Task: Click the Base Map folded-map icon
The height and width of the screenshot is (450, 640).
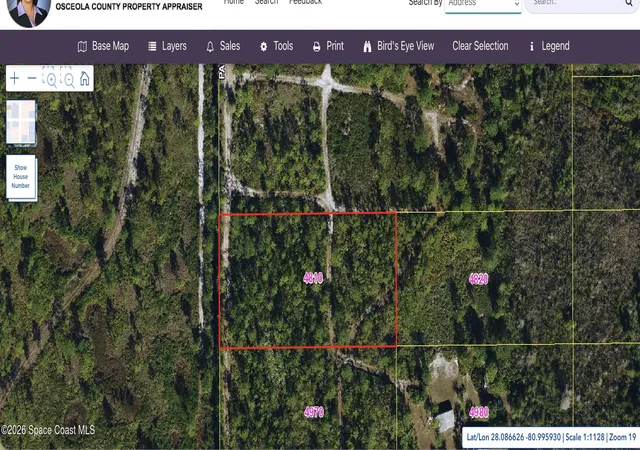Action: [82, 47]
